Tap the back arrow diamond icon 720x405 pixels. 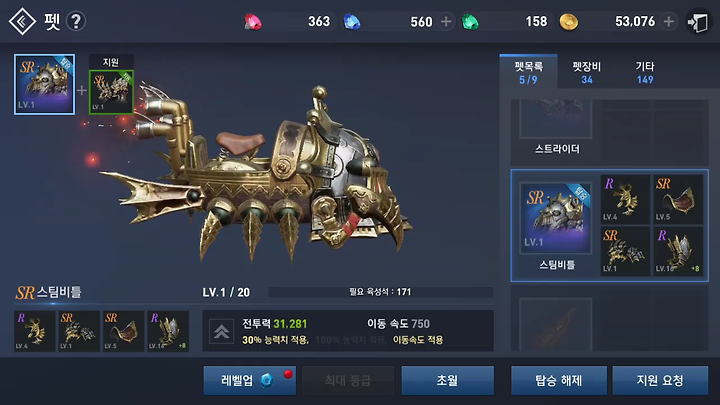pos(22,21)
